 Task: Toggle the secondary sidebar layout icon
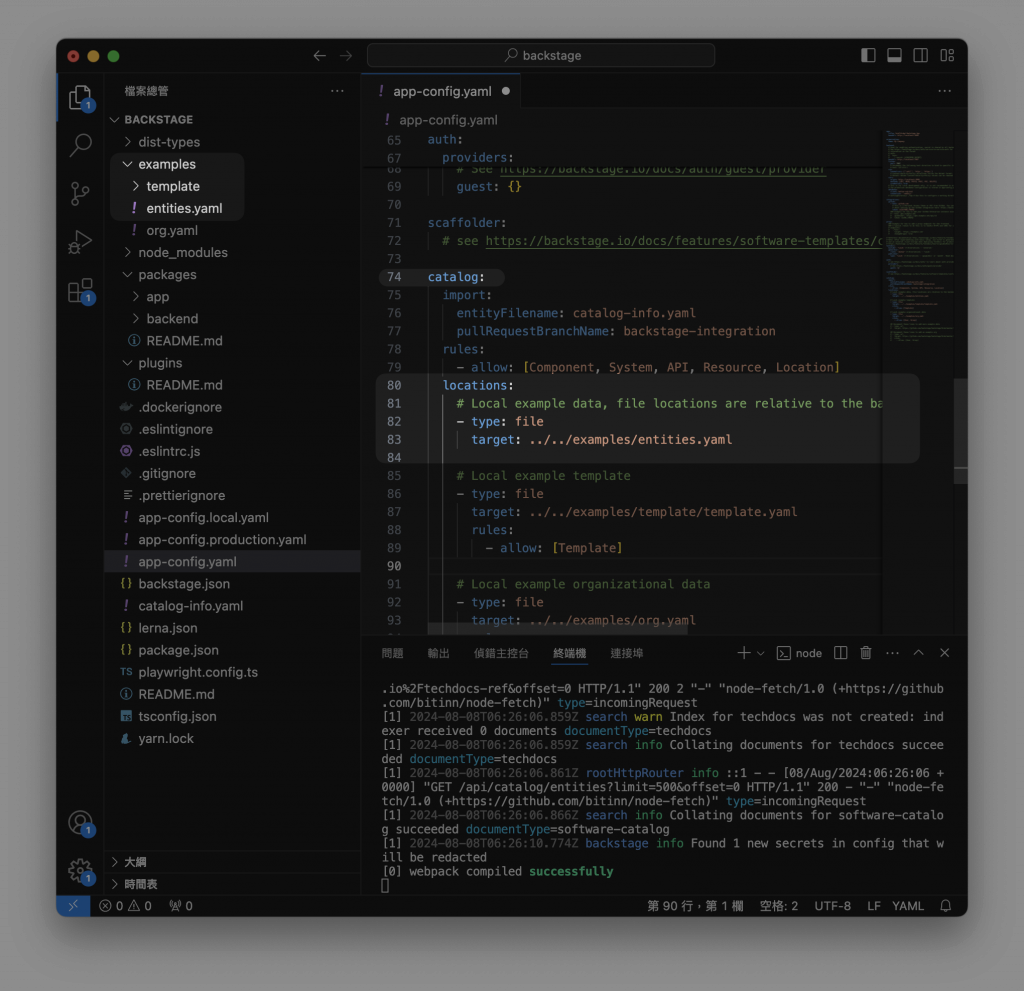pos(920,56)
